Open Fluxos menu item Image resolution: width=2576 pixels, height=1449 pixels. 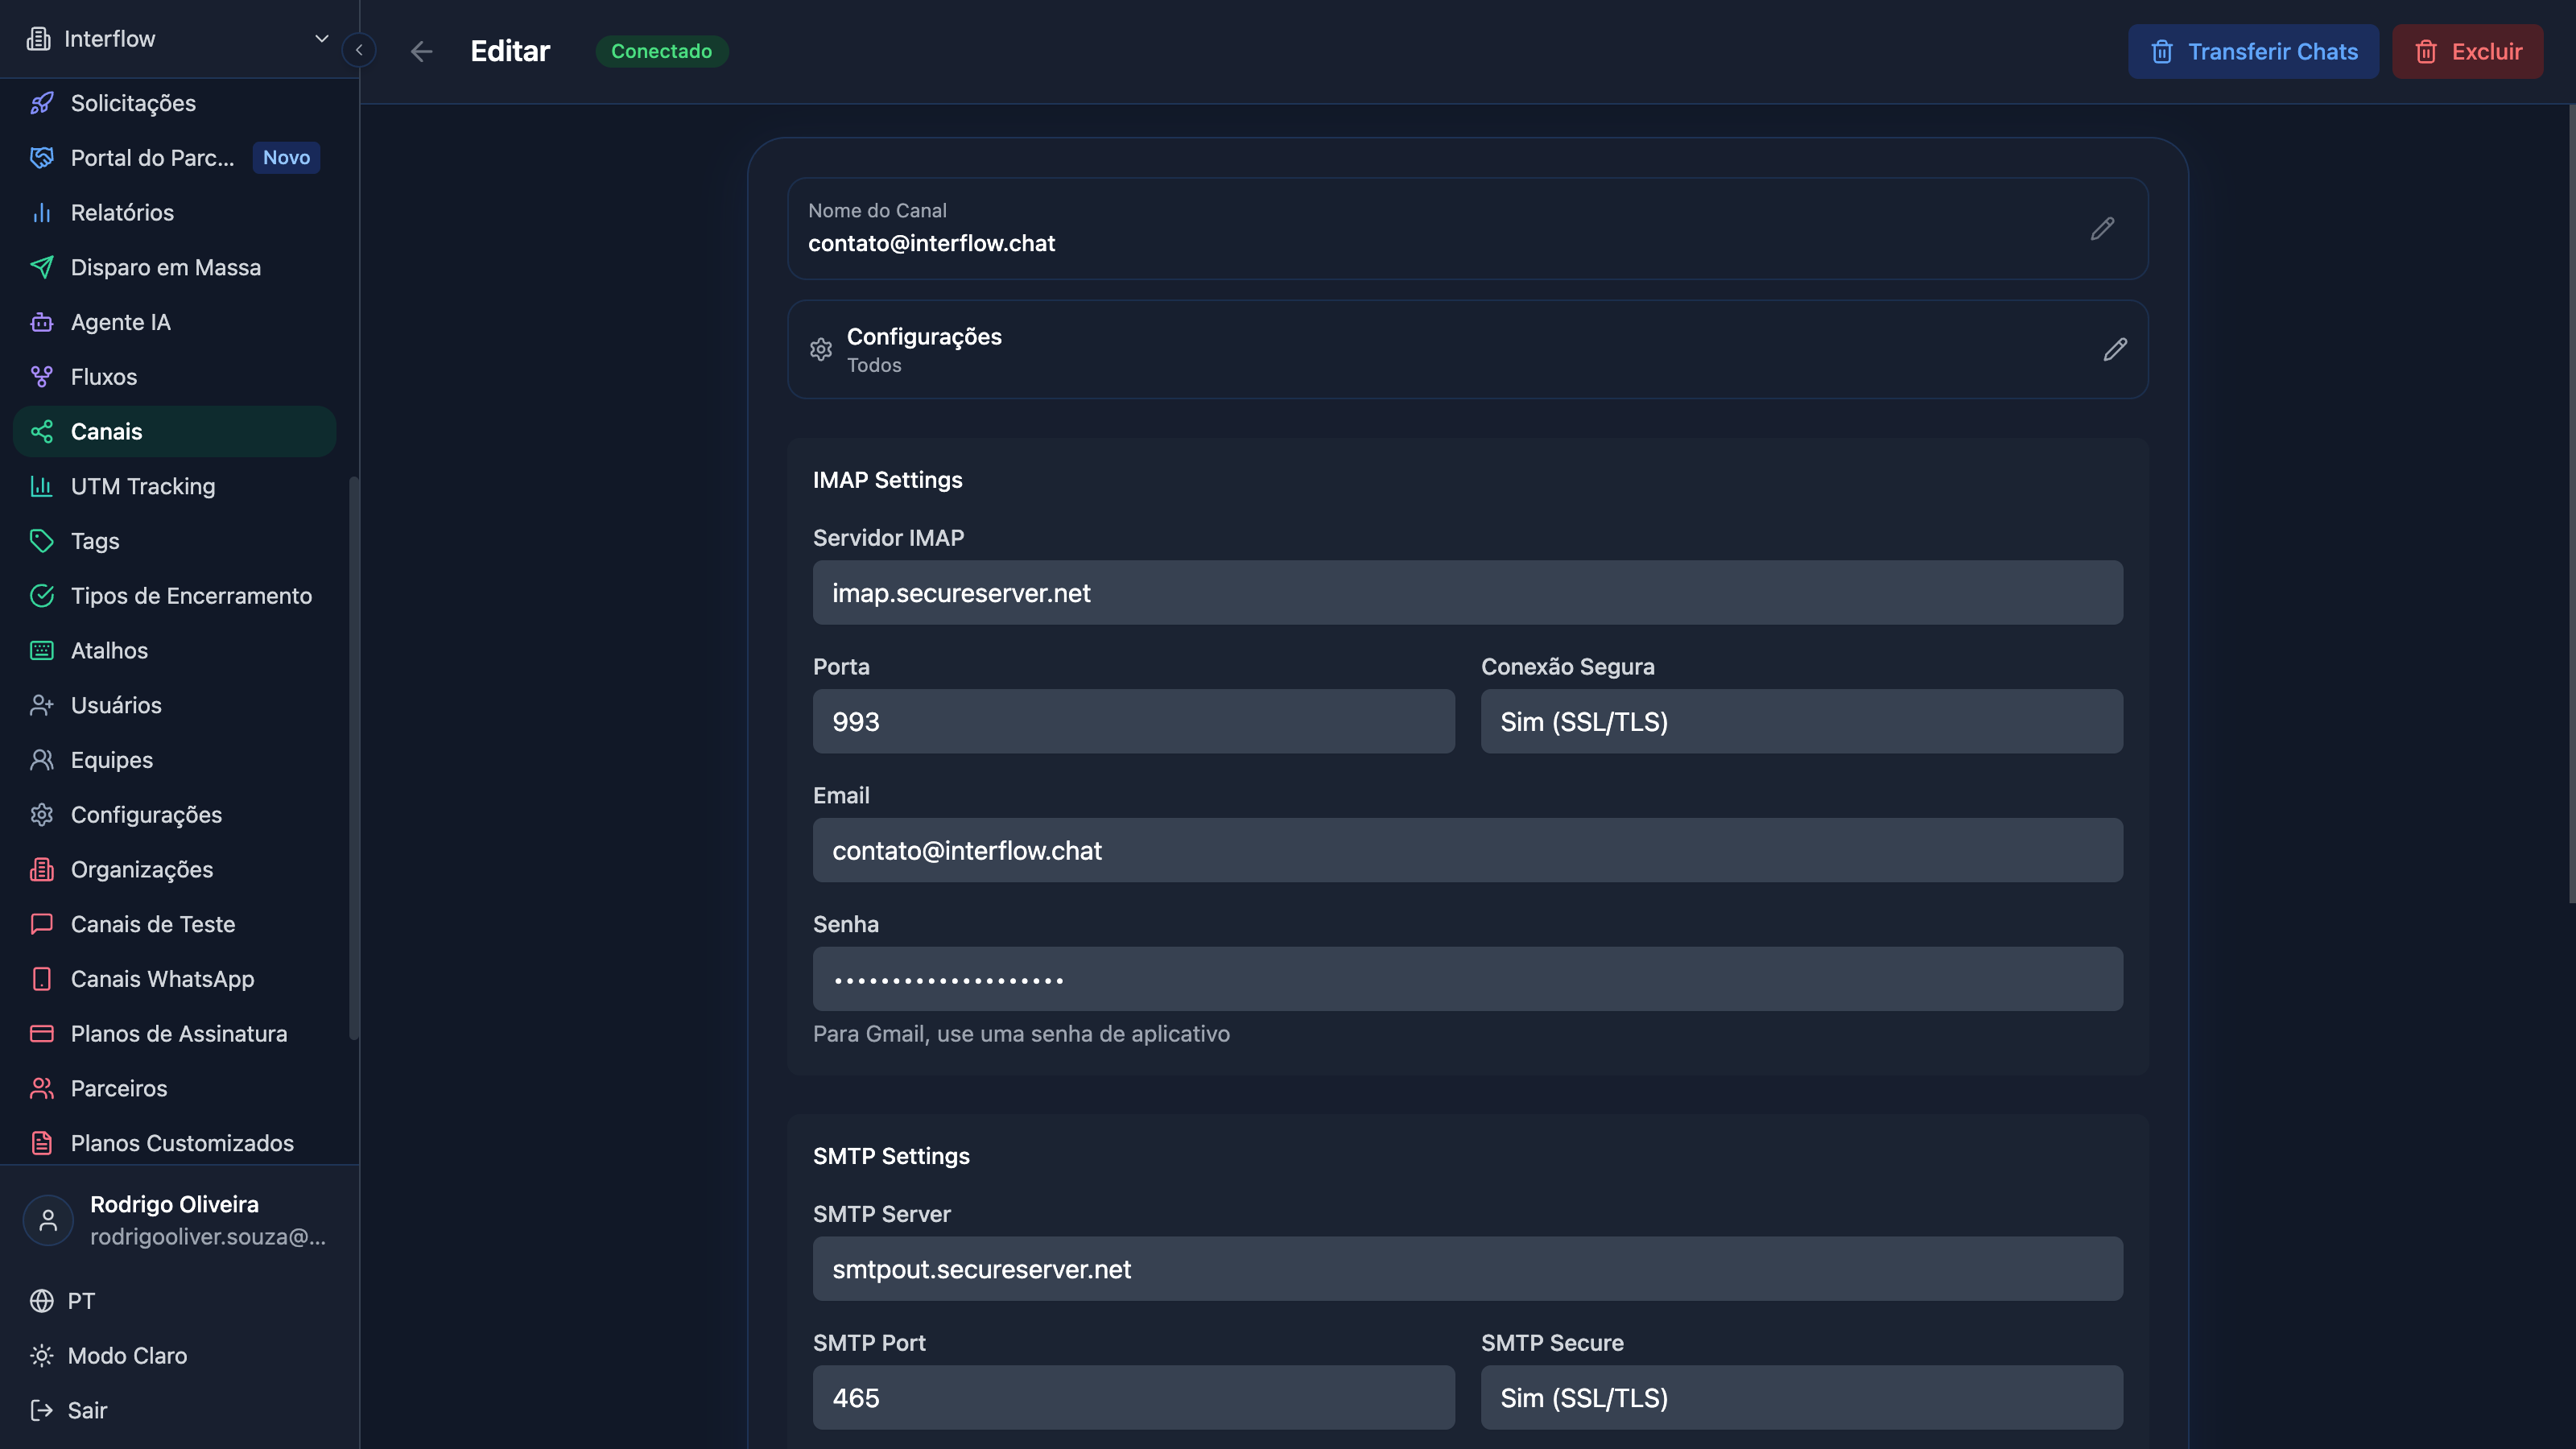coord(175,377)
